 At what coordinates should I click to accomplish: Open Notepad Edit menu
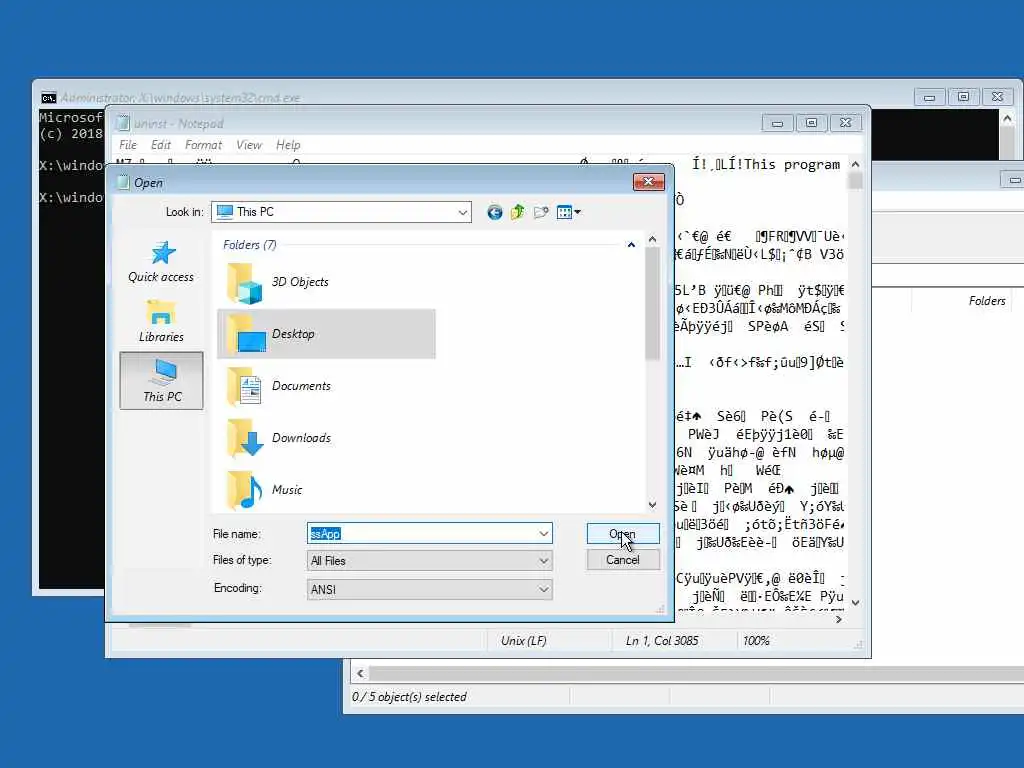(161, 145)
